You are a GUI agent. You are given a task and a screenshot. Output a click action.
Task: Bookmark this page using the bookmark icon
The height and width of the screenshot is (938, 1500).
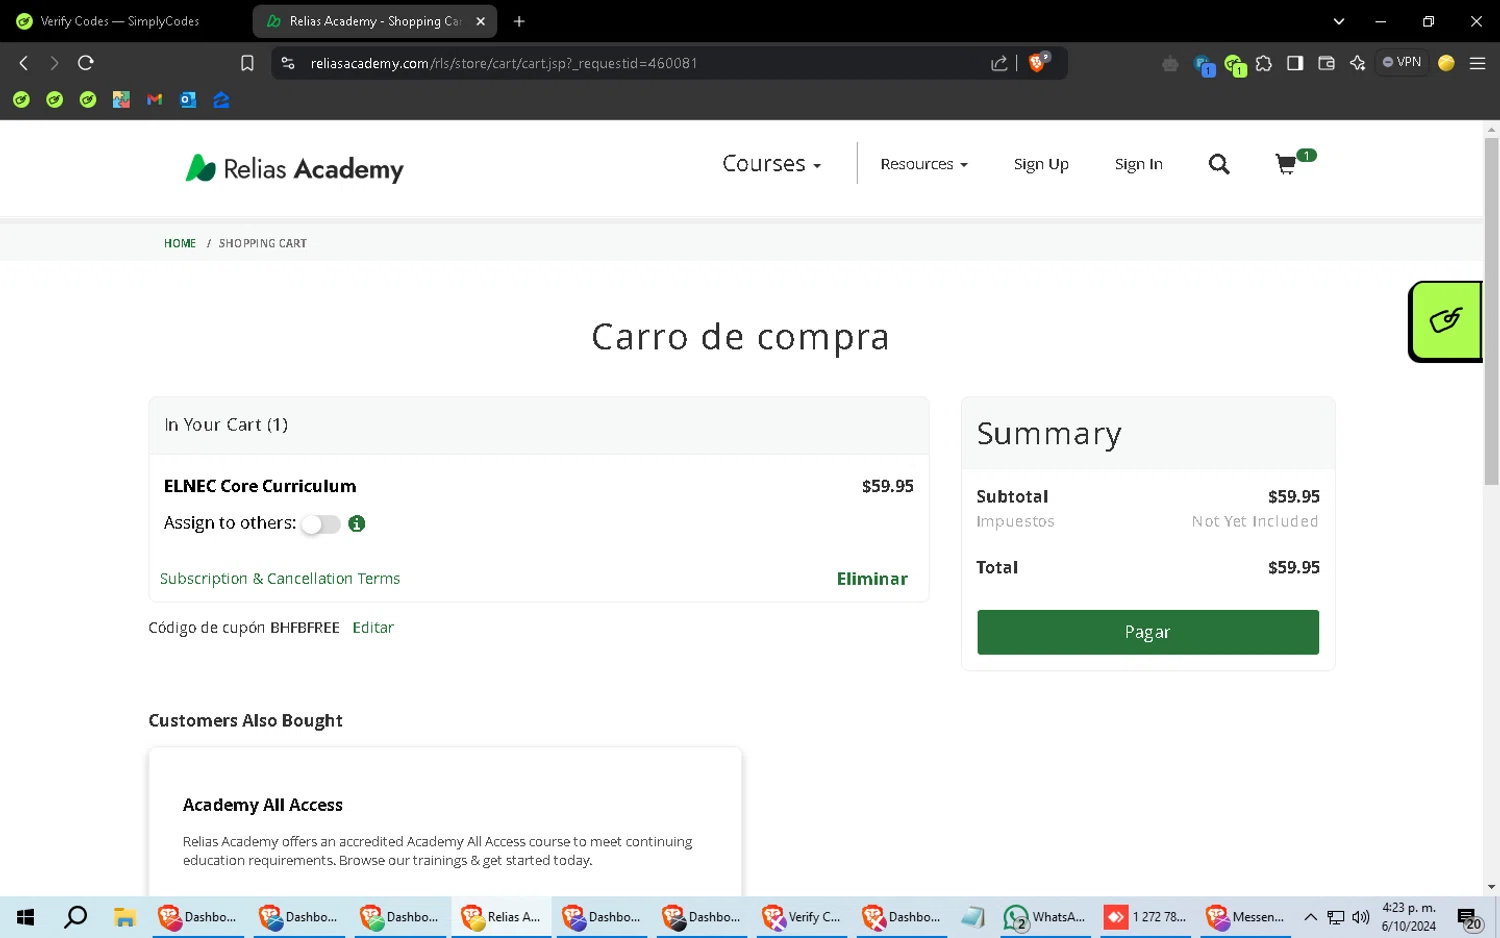[247, 63]
